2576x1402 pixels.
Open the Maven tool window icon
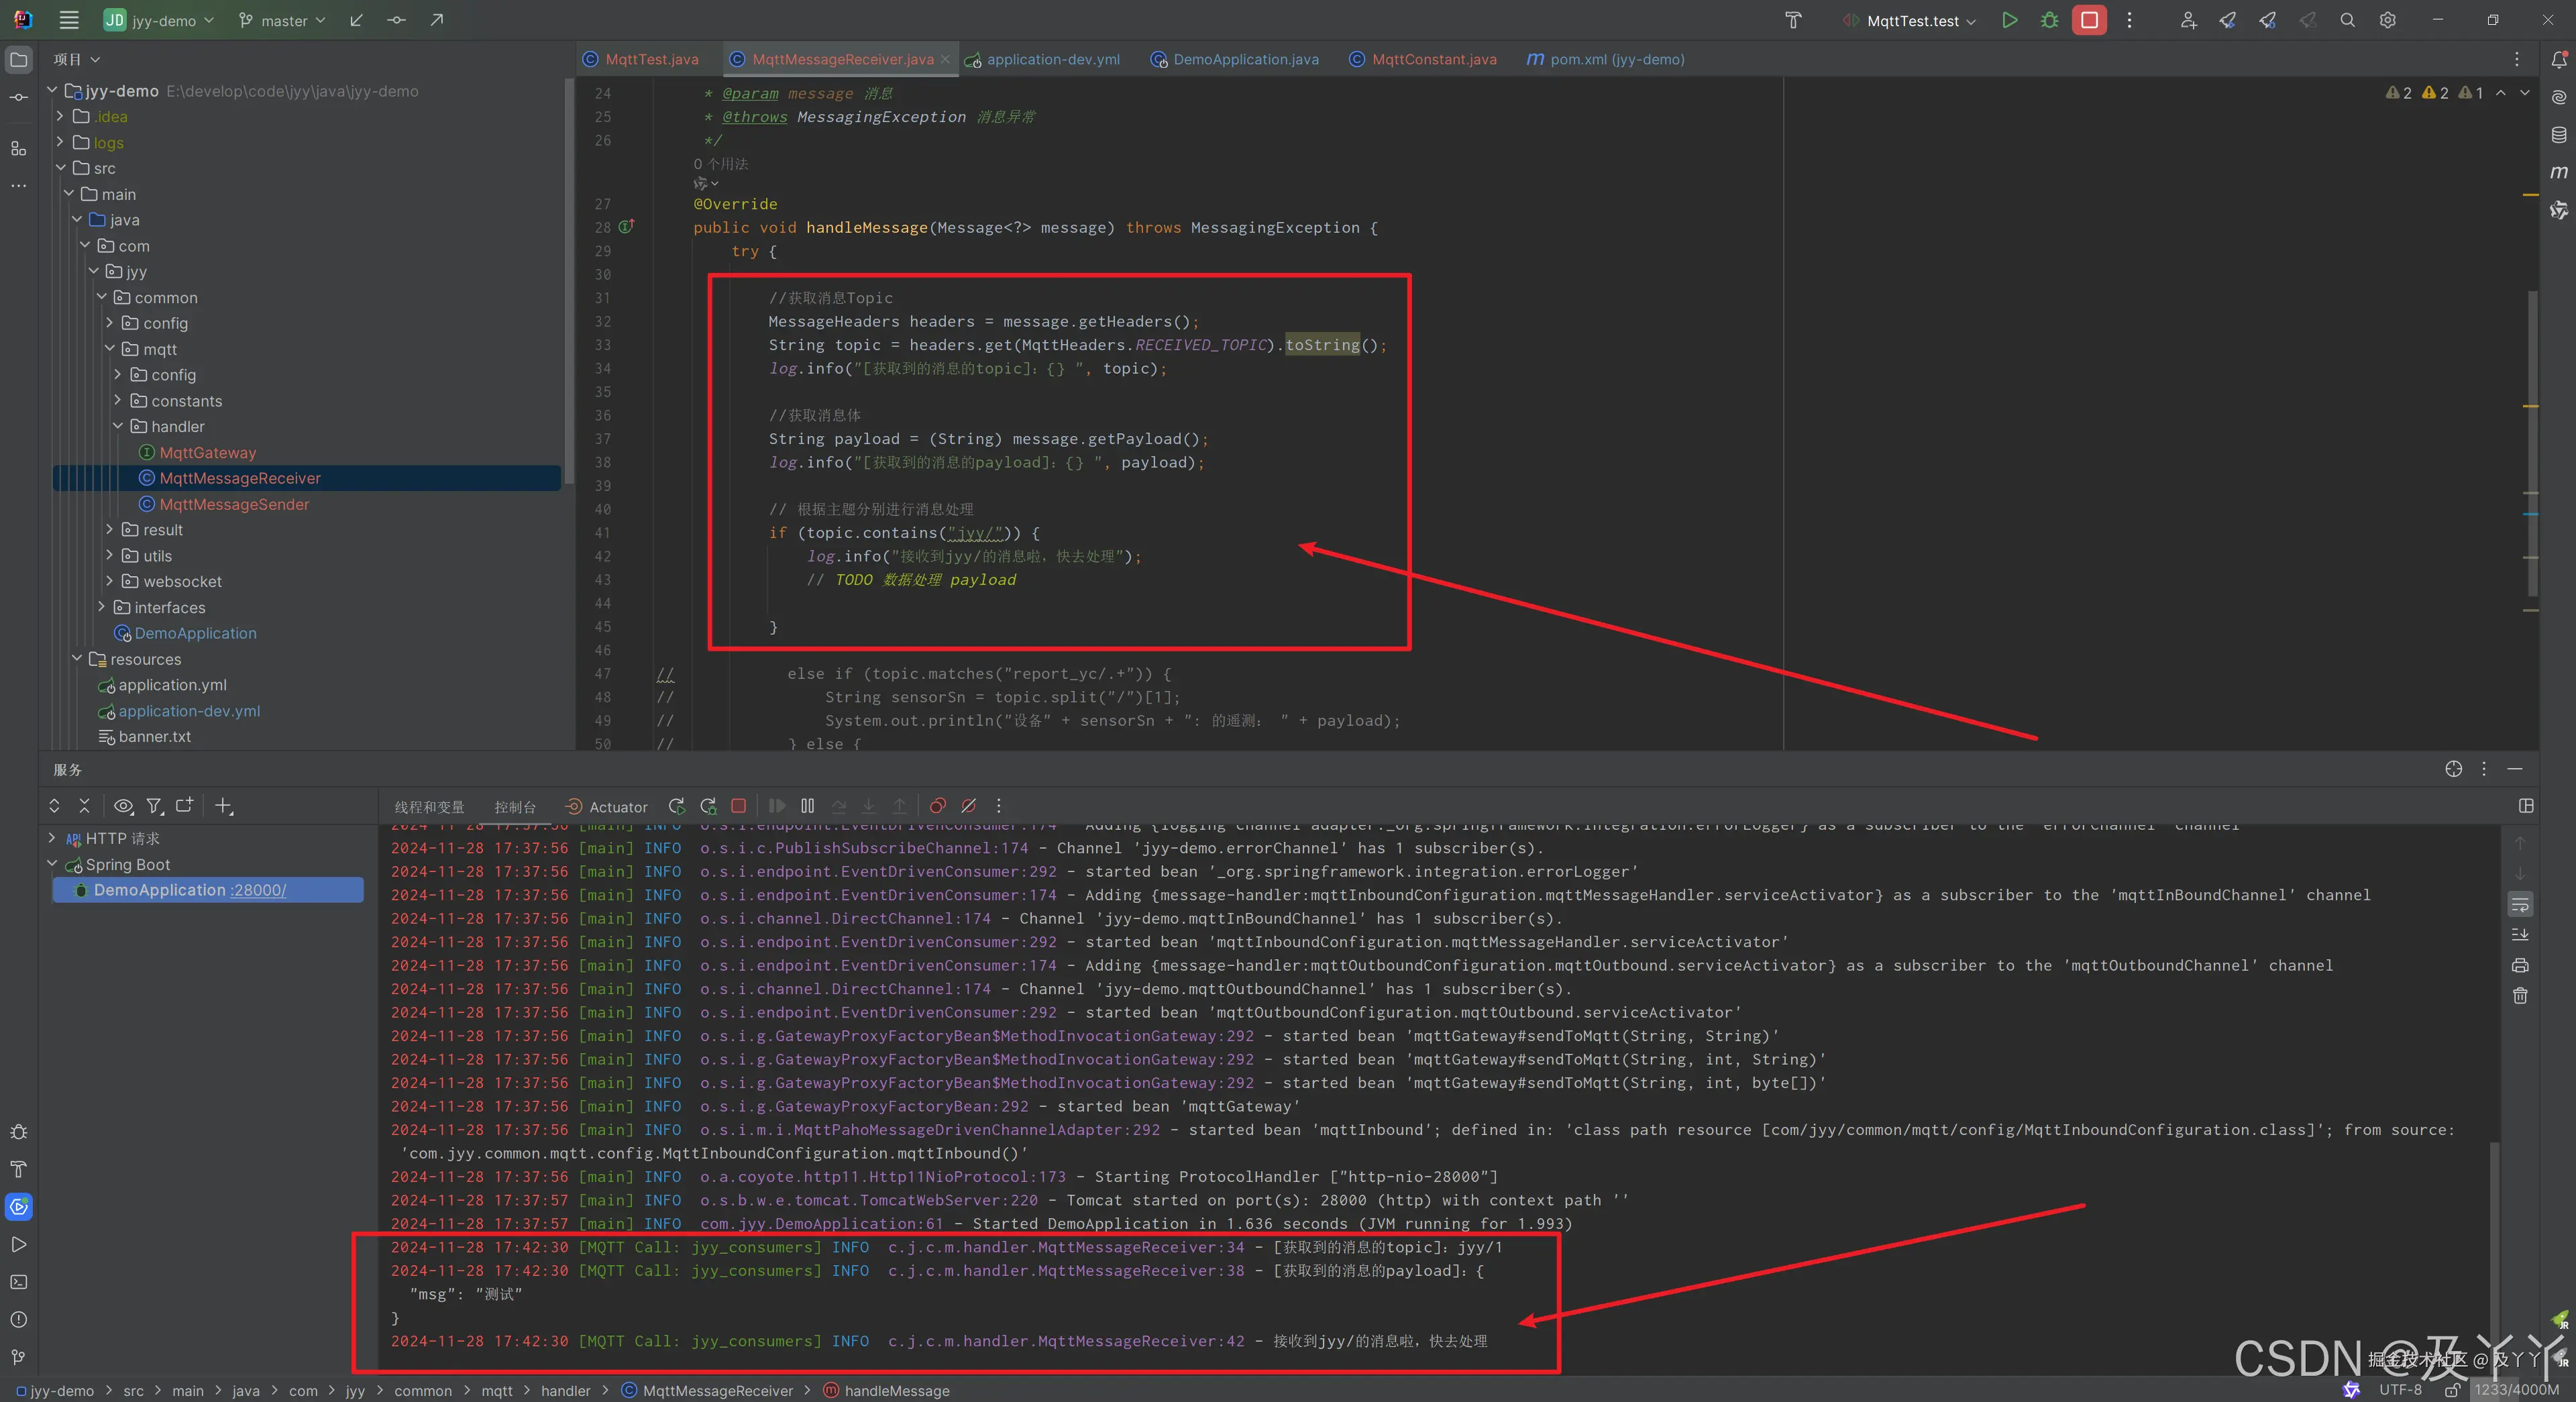click(2558, 172)
